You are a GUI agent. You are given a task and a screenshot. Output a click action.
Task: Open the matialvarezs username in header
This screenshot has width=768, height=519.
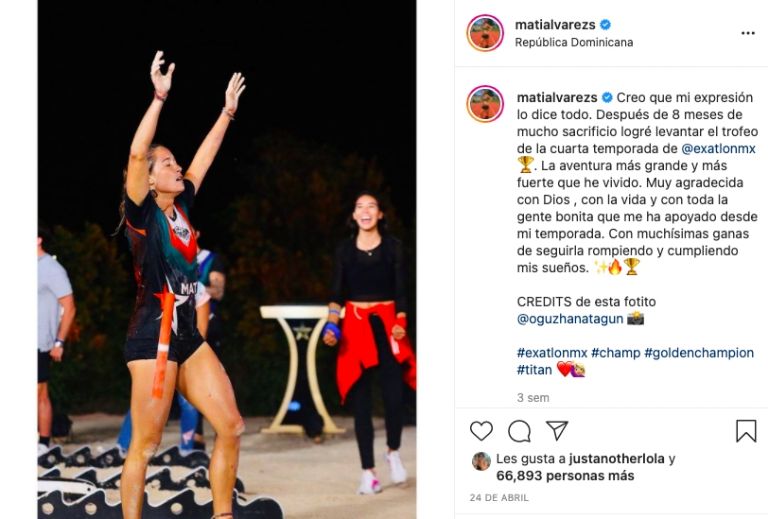555,24
